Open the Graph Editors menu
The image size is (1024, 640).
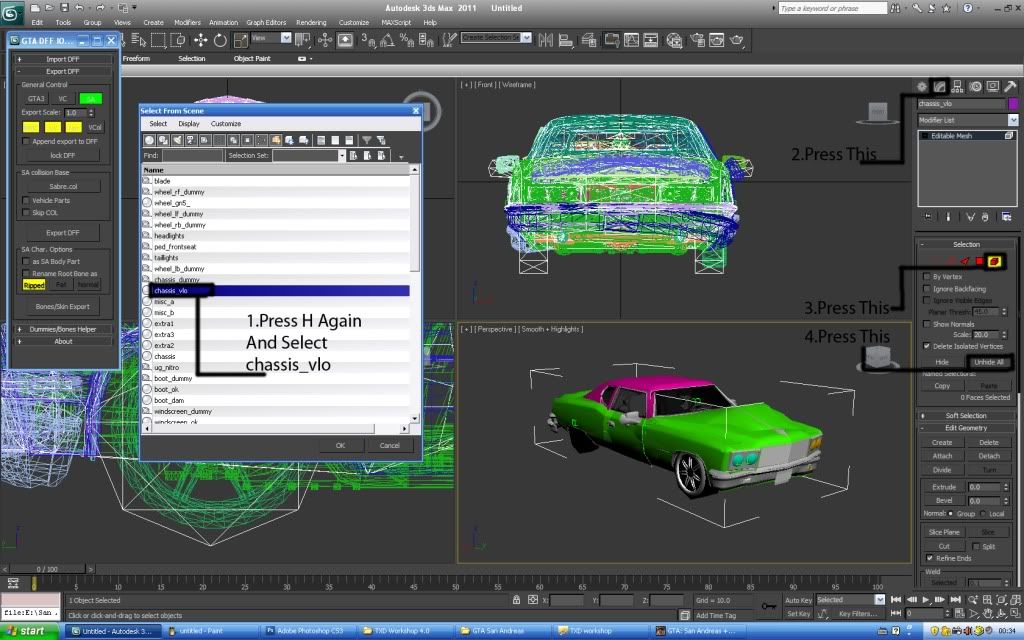click(266, 22)
